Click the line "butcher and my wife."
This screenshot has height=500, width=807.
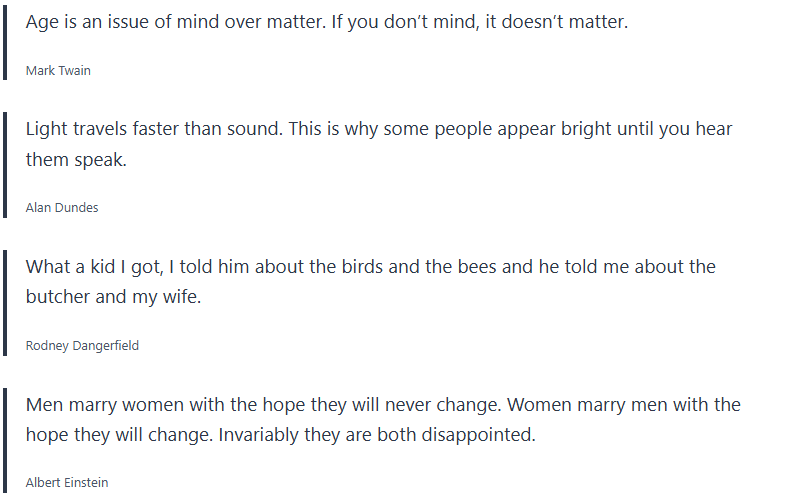click(113, 297)
